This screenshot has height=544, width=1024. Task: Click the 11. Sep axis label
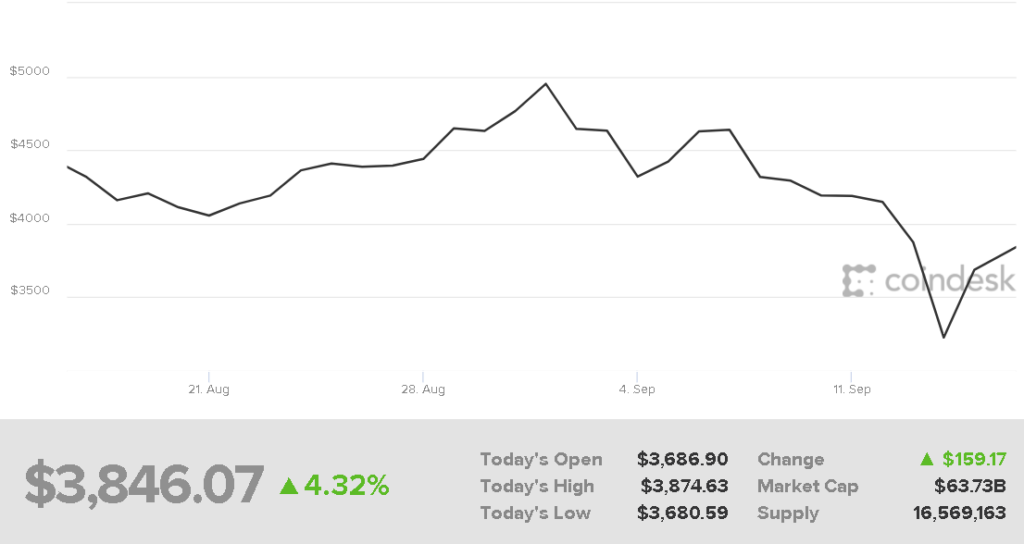(x=851, y=389)
